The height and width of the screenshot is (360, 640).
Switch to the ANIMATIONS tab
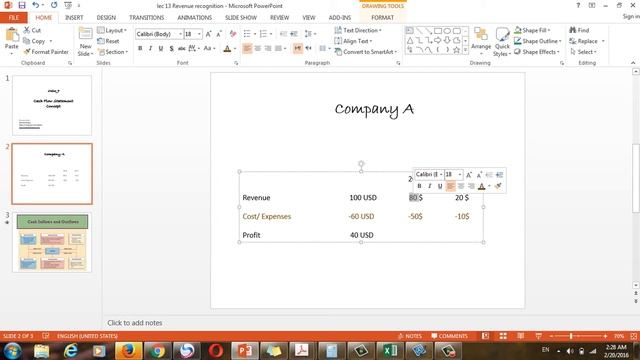coord(194,18)
